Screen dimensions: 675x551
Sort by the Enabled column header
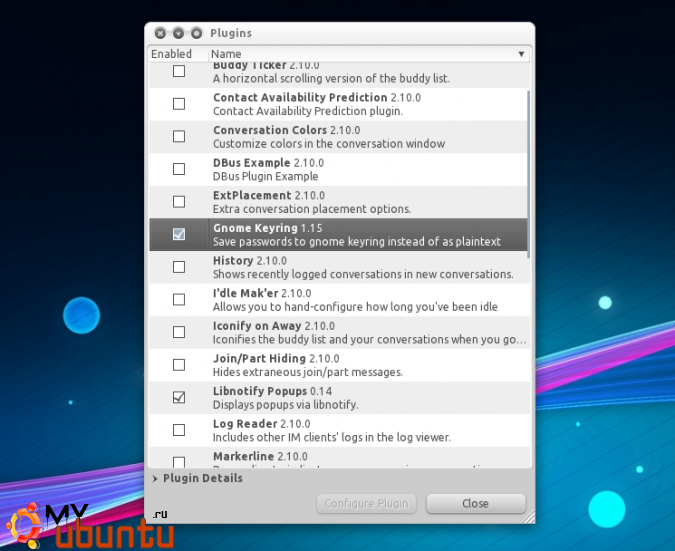click(172, 54)
